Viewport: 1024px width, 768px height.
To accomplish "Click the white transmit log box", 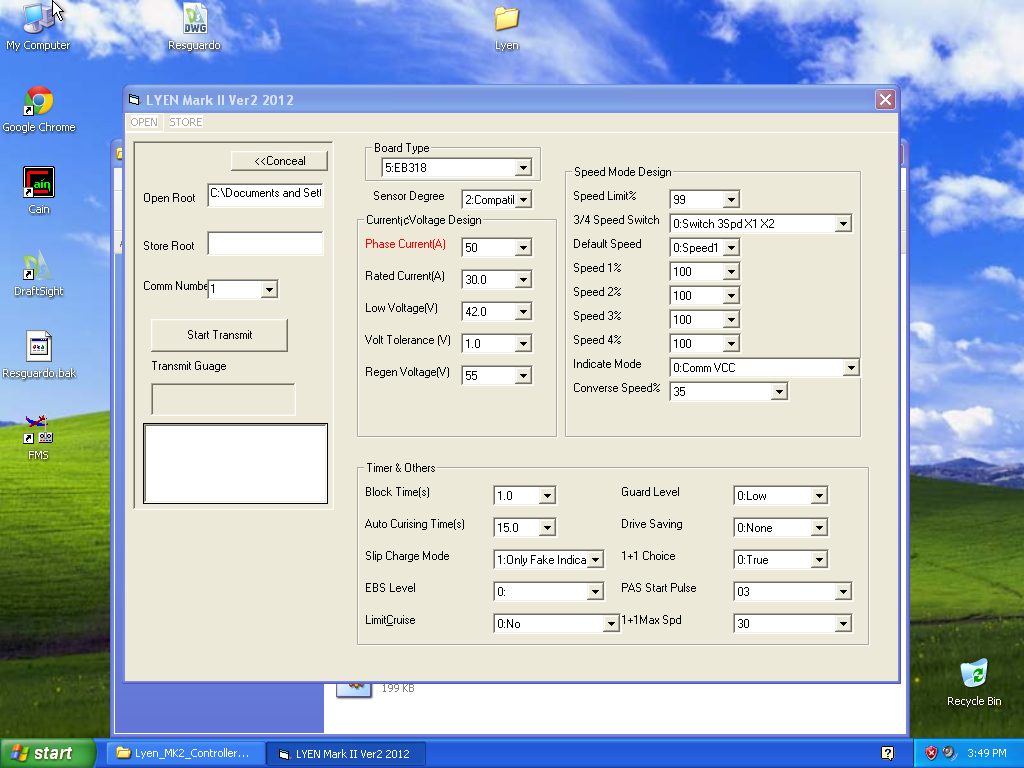I will pos(236,464).
